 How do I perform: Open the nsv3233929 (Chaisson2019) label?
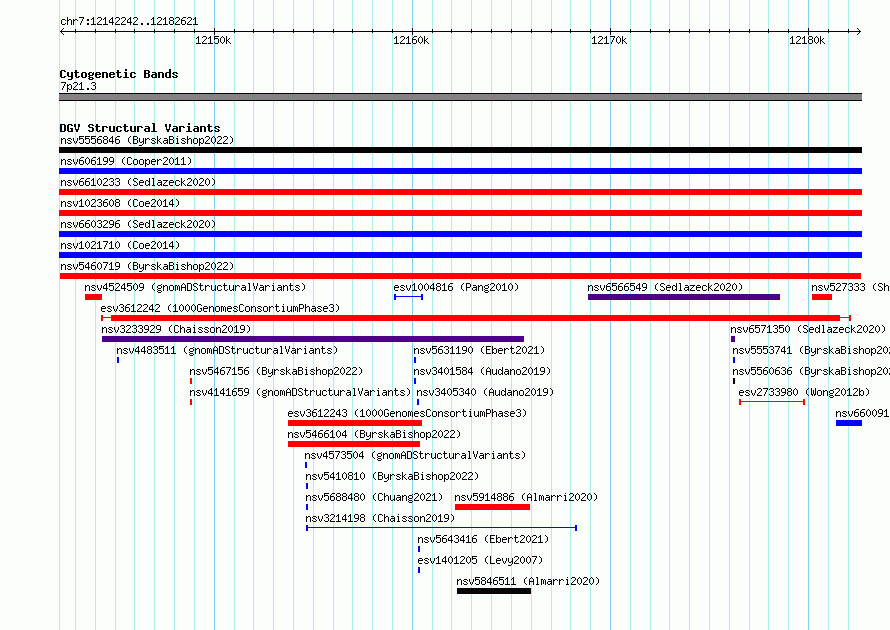pyautogui.click(x=176, y=329)
